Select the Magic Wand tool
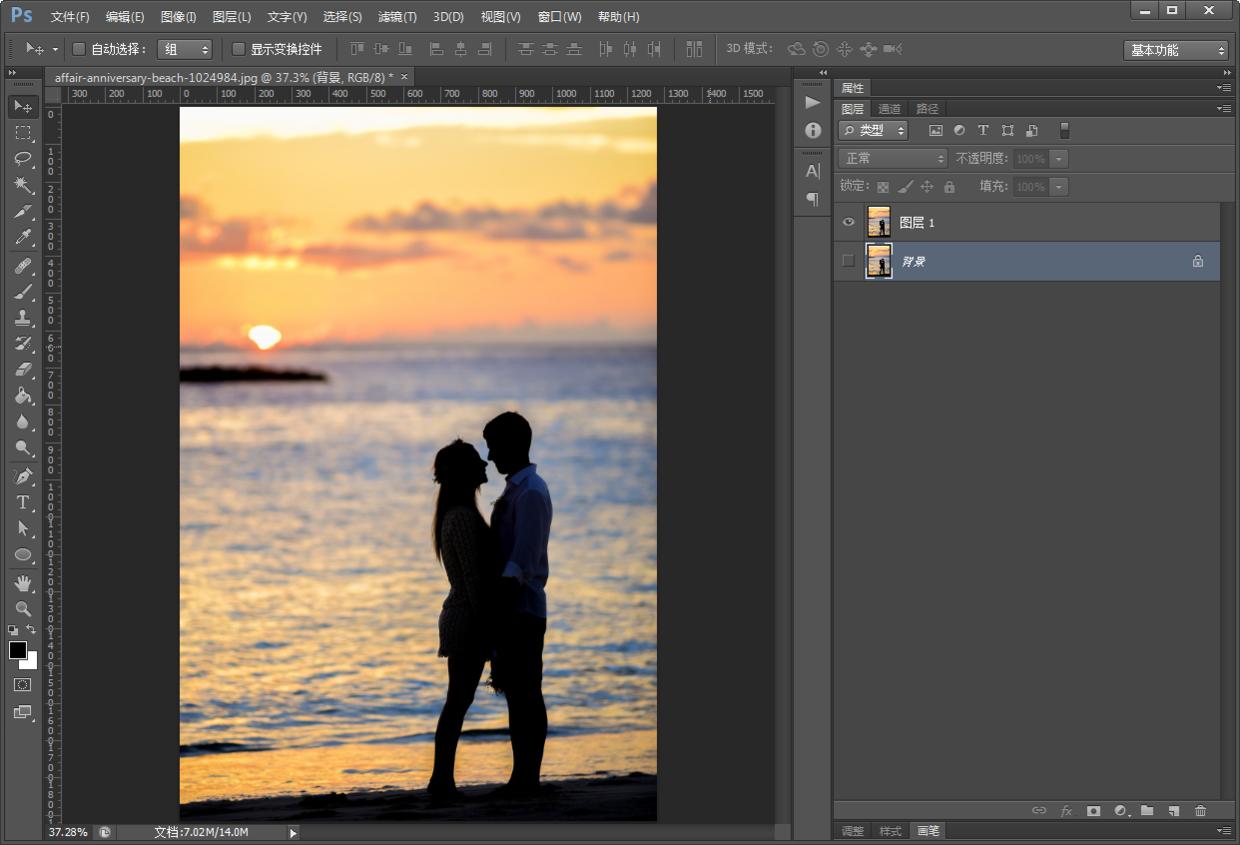The width and height of the screenshot is (1240, 845). coord(23,185)
